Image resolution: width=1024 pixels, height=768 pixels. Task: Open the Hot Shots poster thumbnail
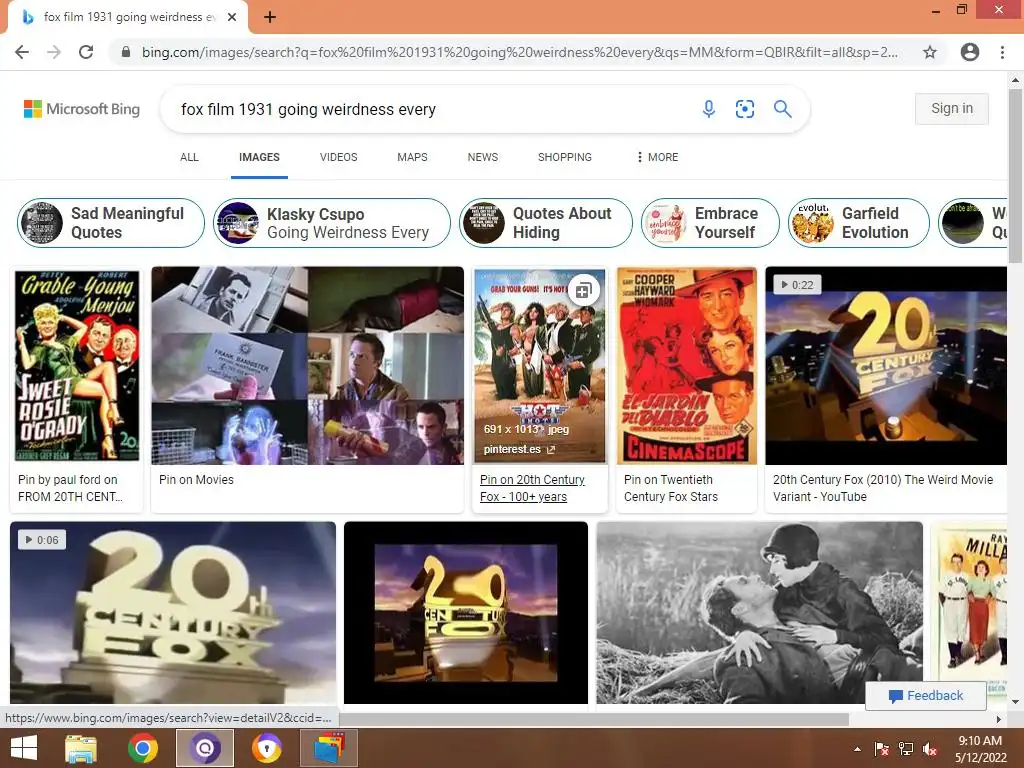(x=540, y=366)
